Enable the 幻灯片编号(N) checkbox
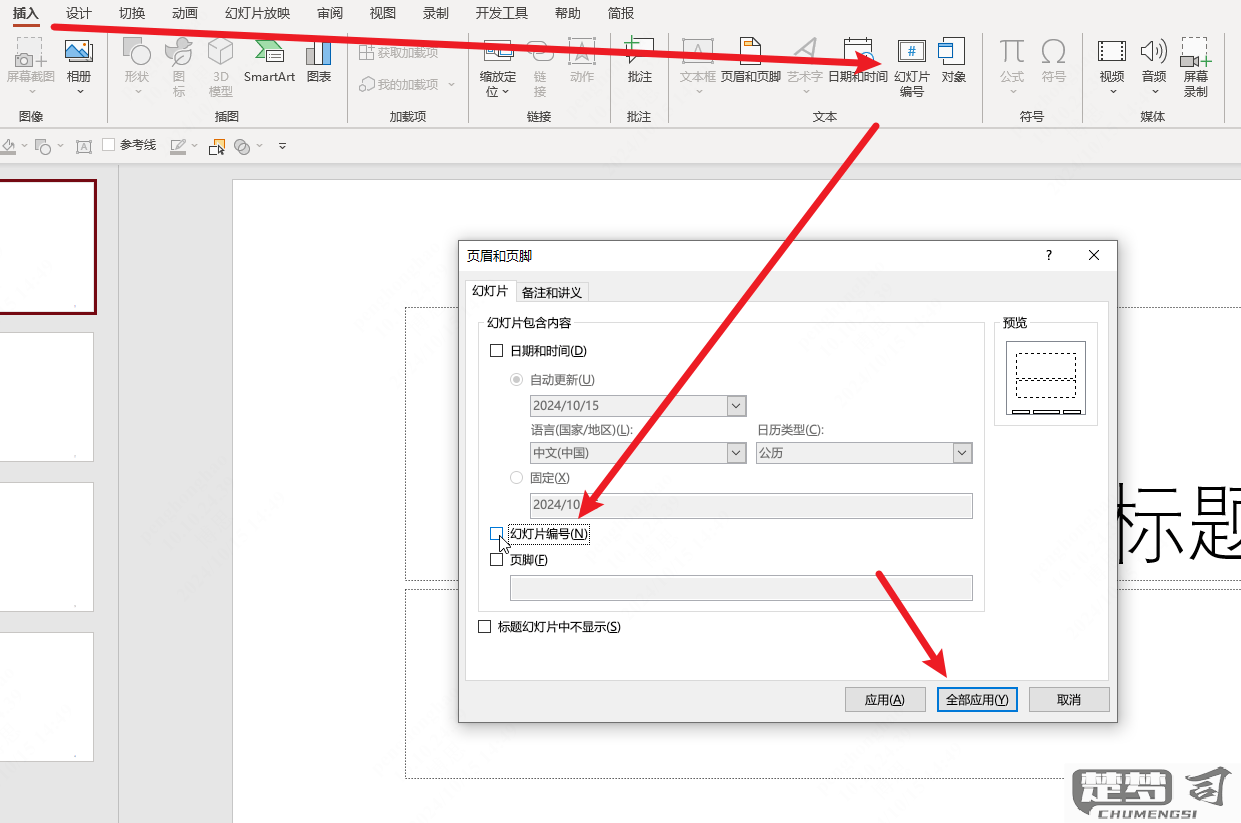This screenshot has height=823, width=1241. pos(497,534)
